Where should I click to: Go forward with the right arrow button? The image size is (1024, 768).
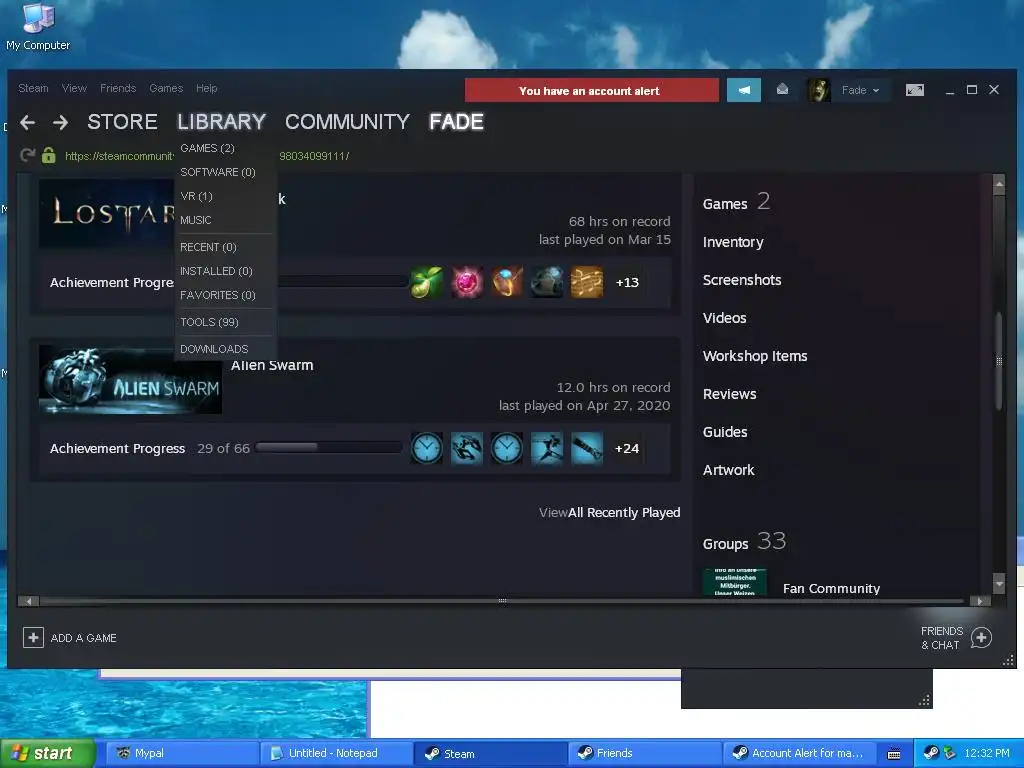coord(60,122)
